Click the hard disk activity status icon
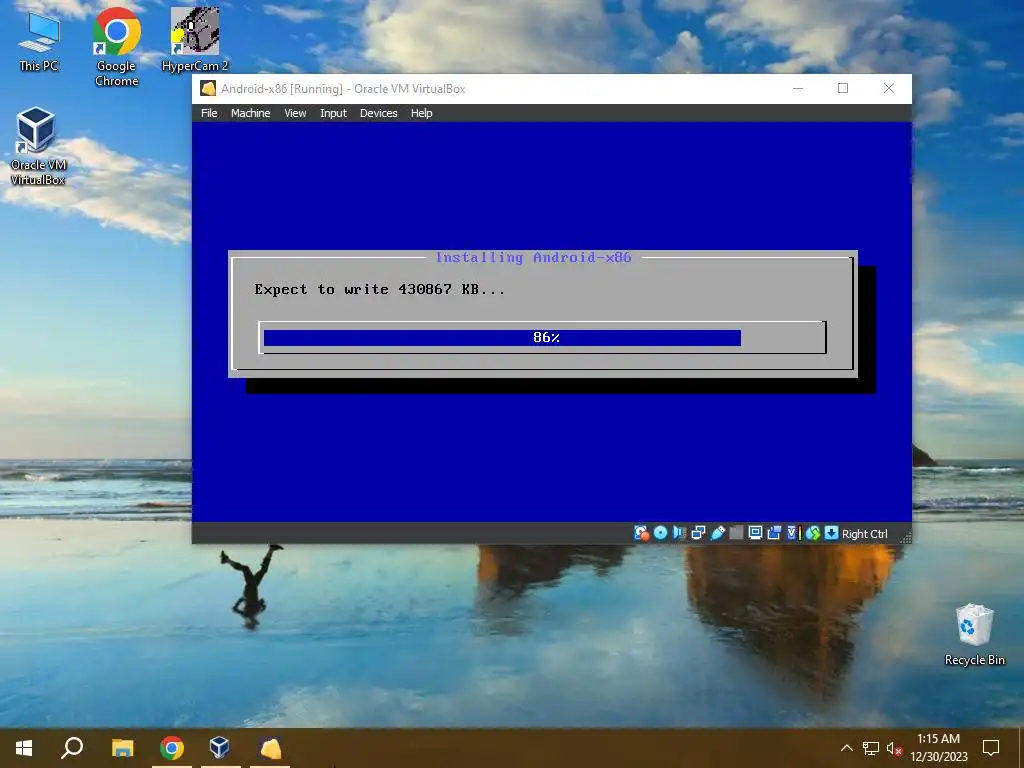This screenshot has height=768, width=1024. [641, 533]
